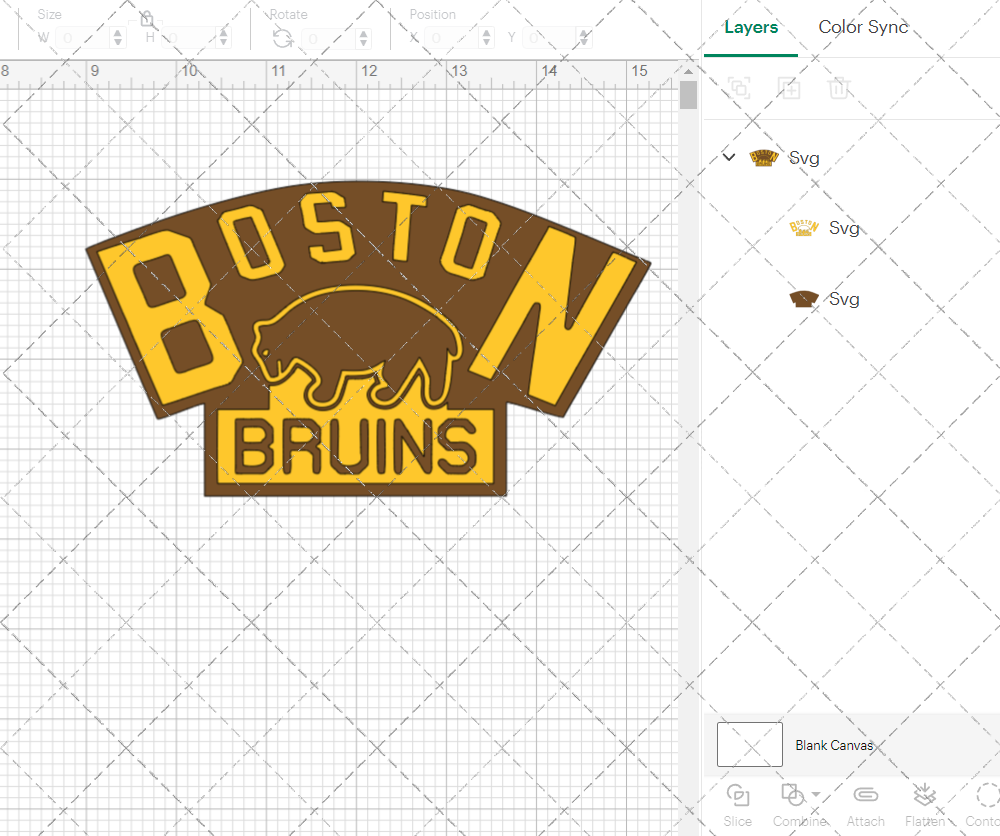Click the brown shape layer thumbnail
This screenshot has width=1000, height=836.
coord(804,298)
